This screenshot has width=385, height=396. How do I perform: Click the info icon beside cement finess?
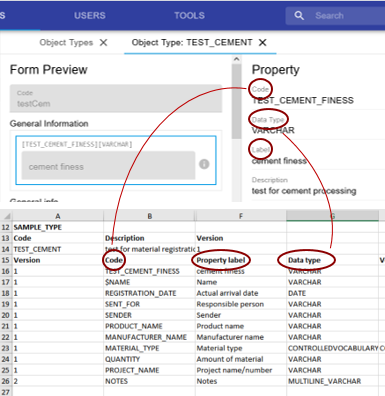204,164
